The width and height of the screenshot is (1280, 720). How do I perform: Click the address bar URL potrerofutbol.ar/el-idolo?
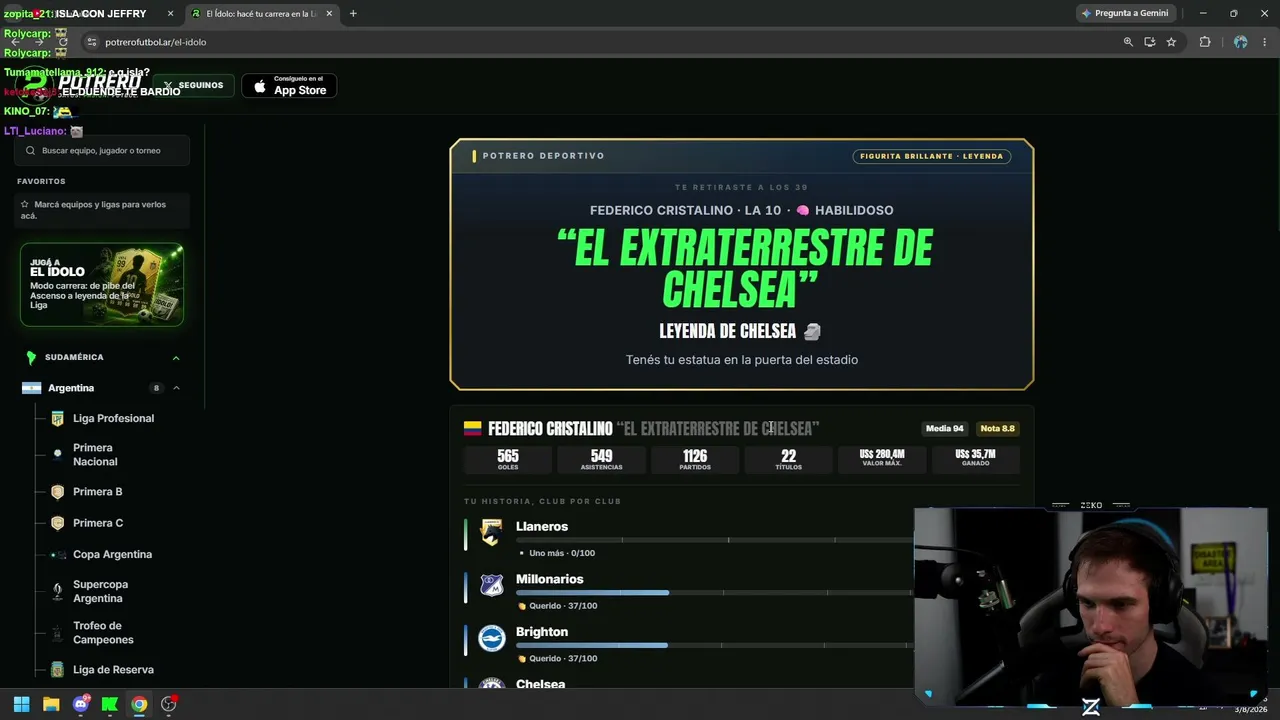tap(156, 42)
